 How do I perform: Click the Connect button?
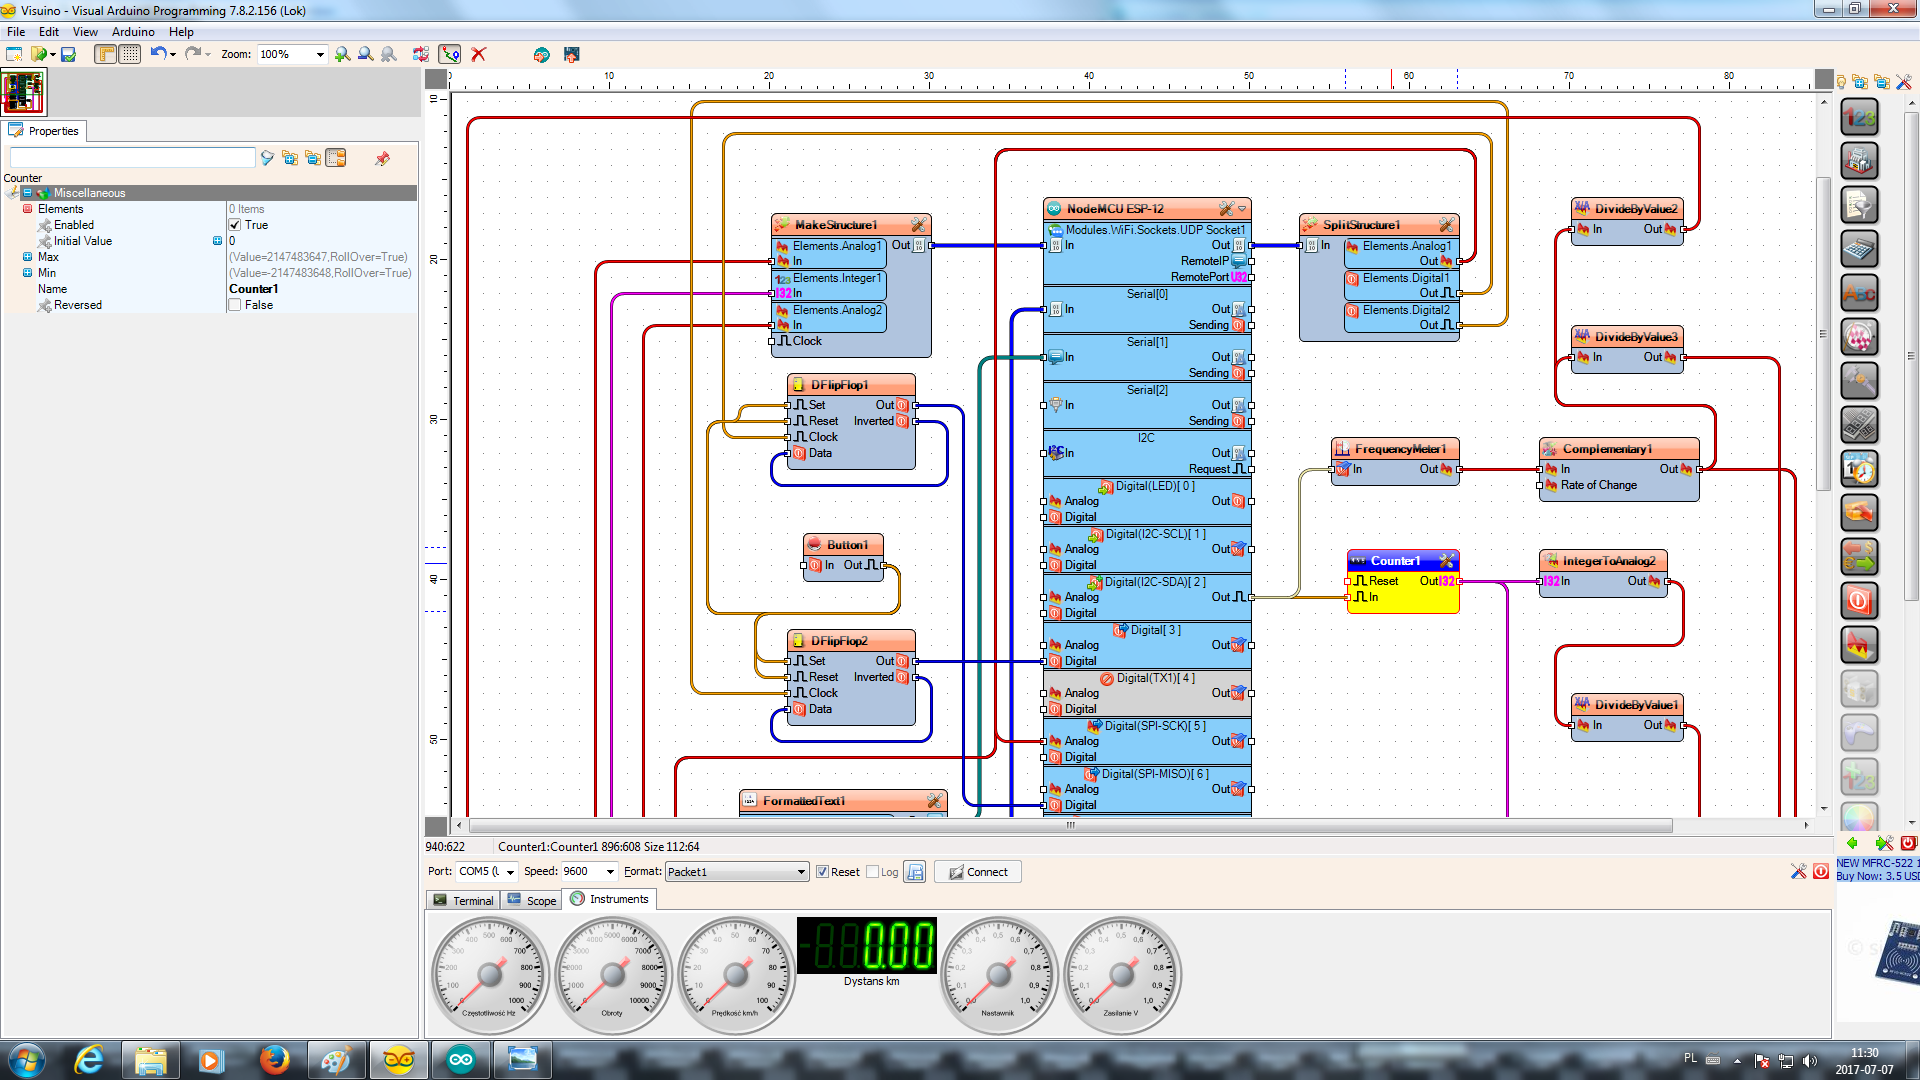click(978, 872)
